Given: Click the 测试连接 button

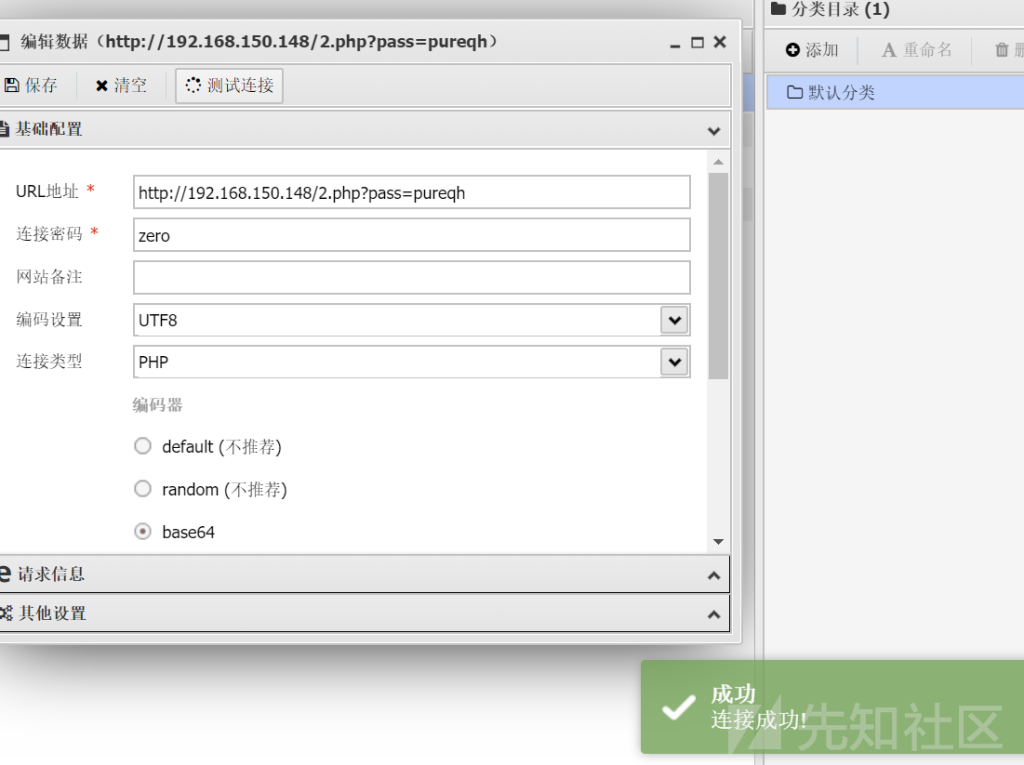Looking at the screenshot, I should point(228,85).
